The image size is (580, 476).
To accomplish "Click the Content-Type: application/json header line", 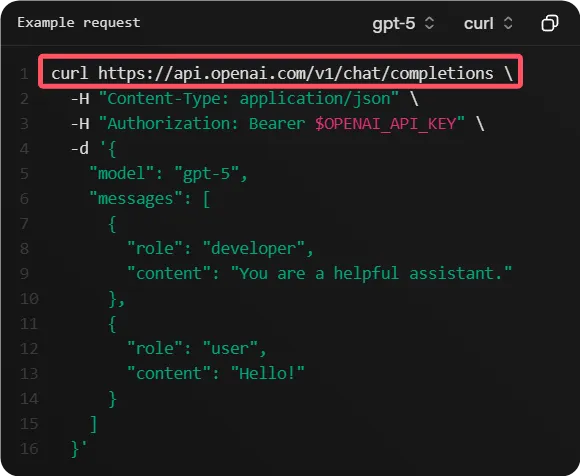I will (245, 99).
